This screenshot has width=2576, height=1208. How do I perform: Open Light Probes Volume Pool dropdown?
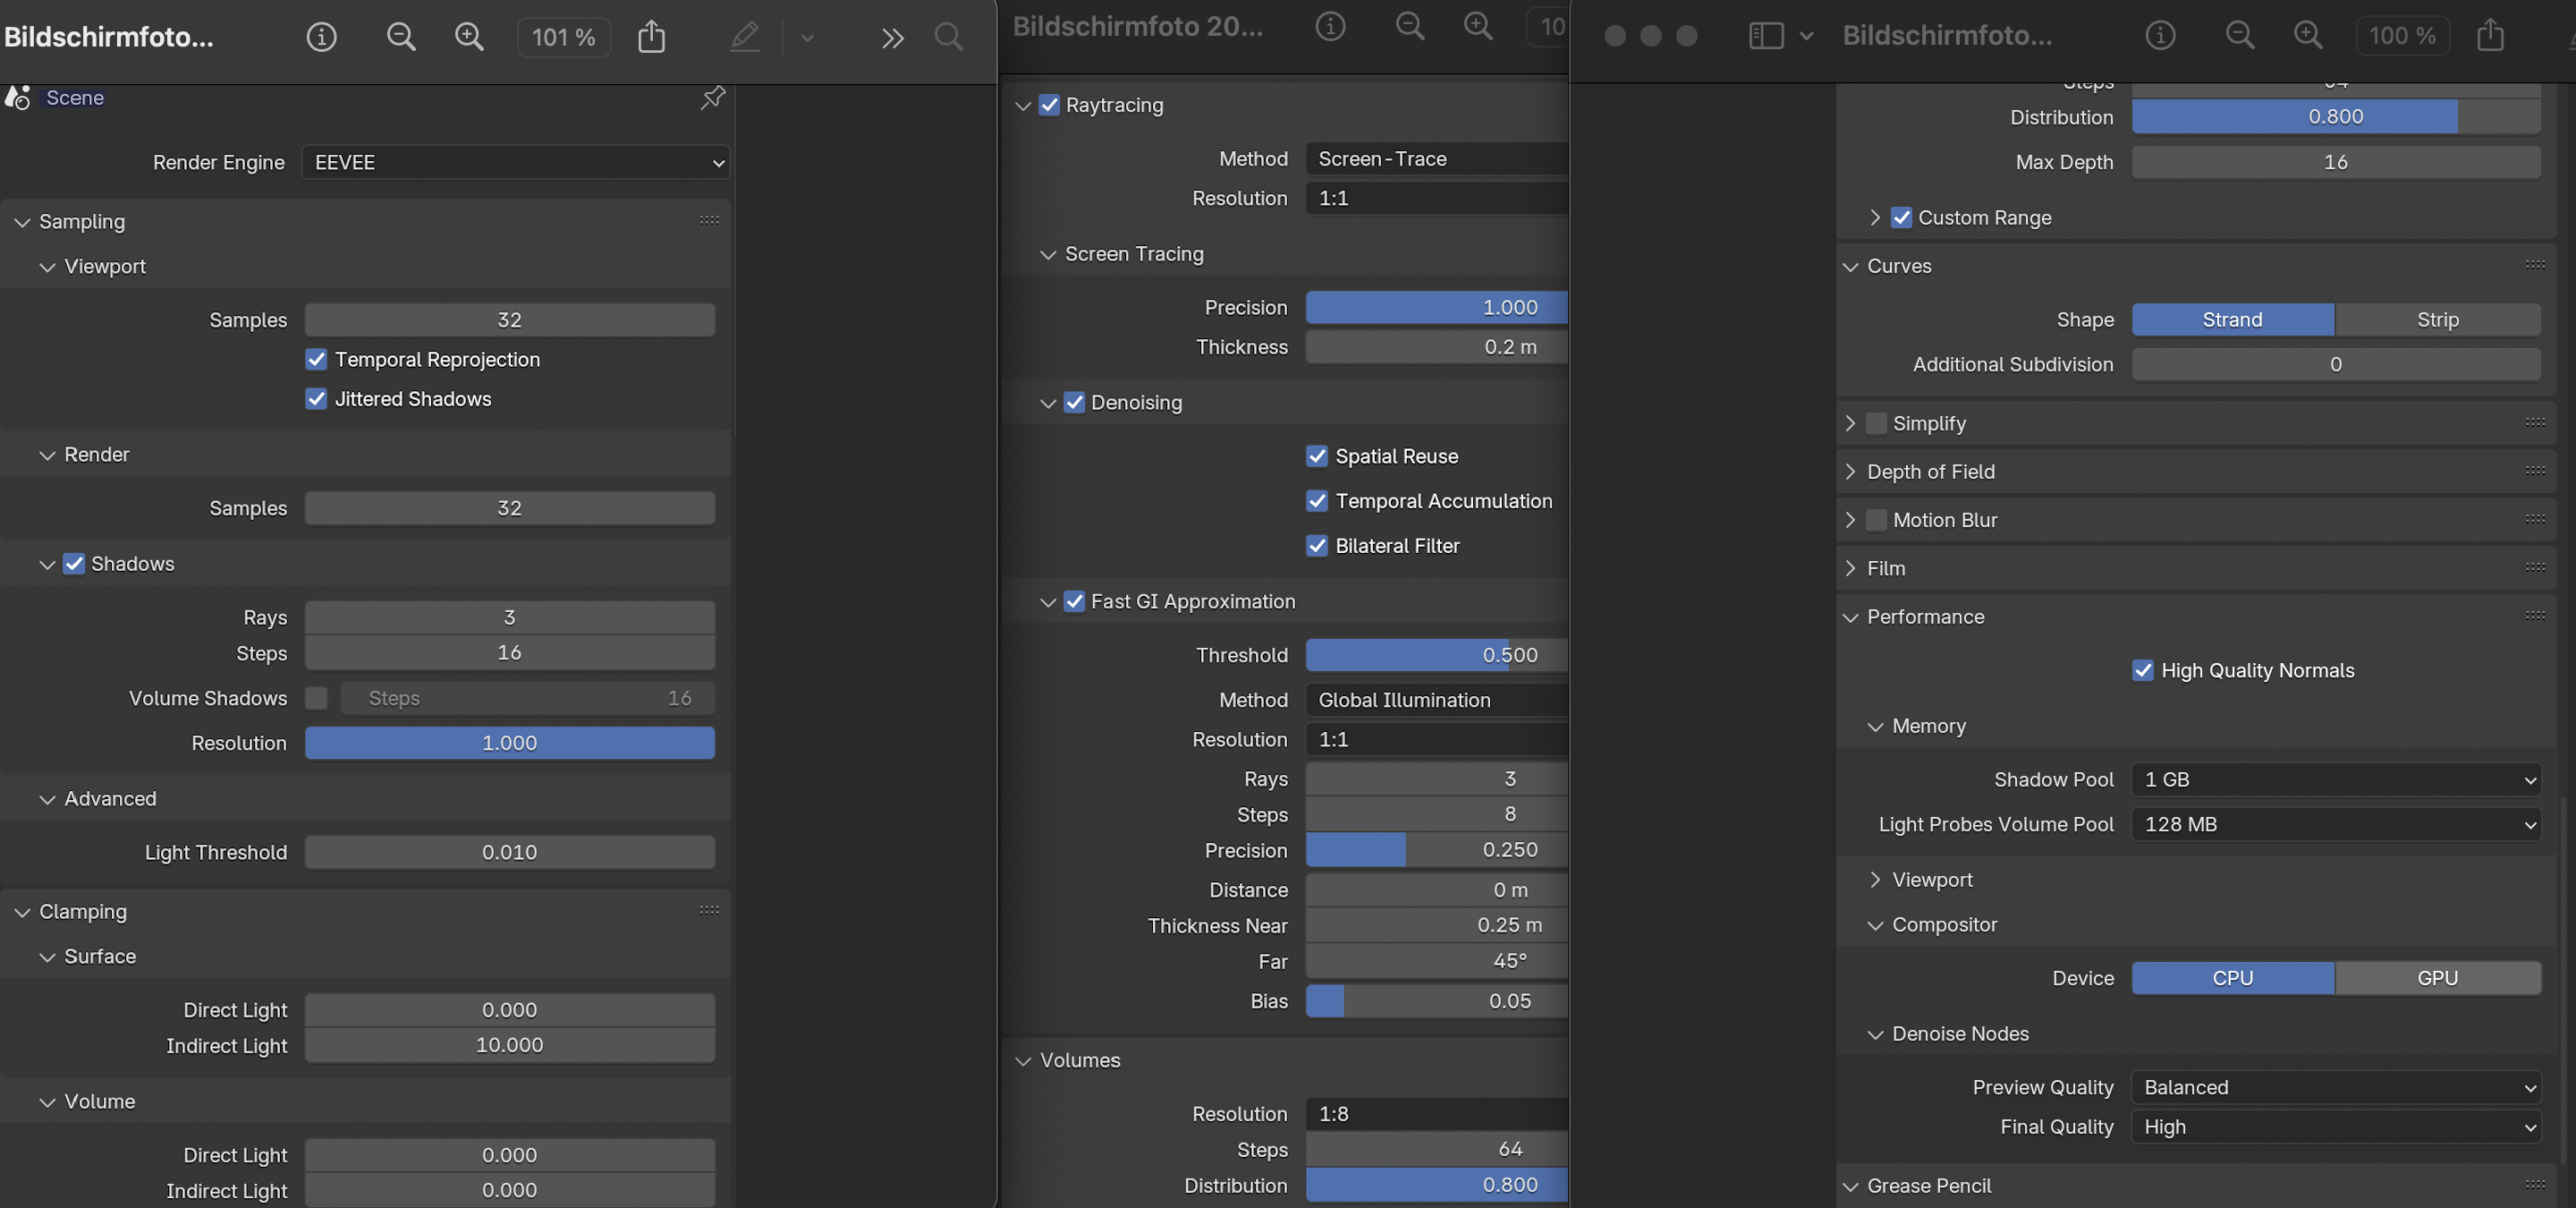[x=2336, y=824]
